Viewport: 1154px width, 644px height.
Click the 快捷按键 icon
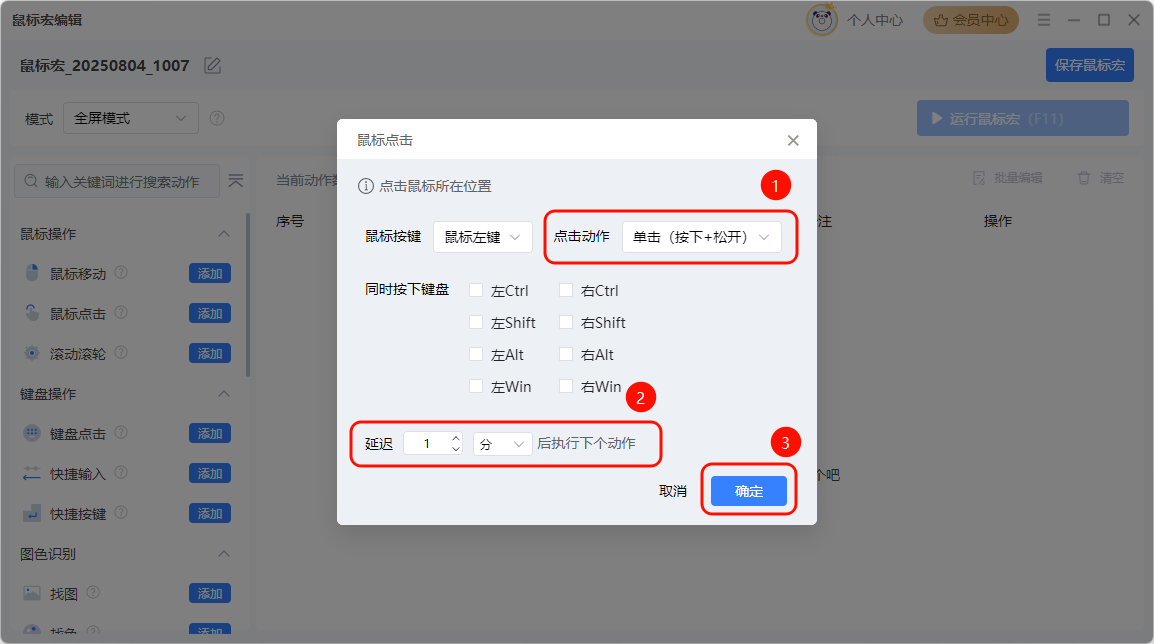(x=32, y=513)
